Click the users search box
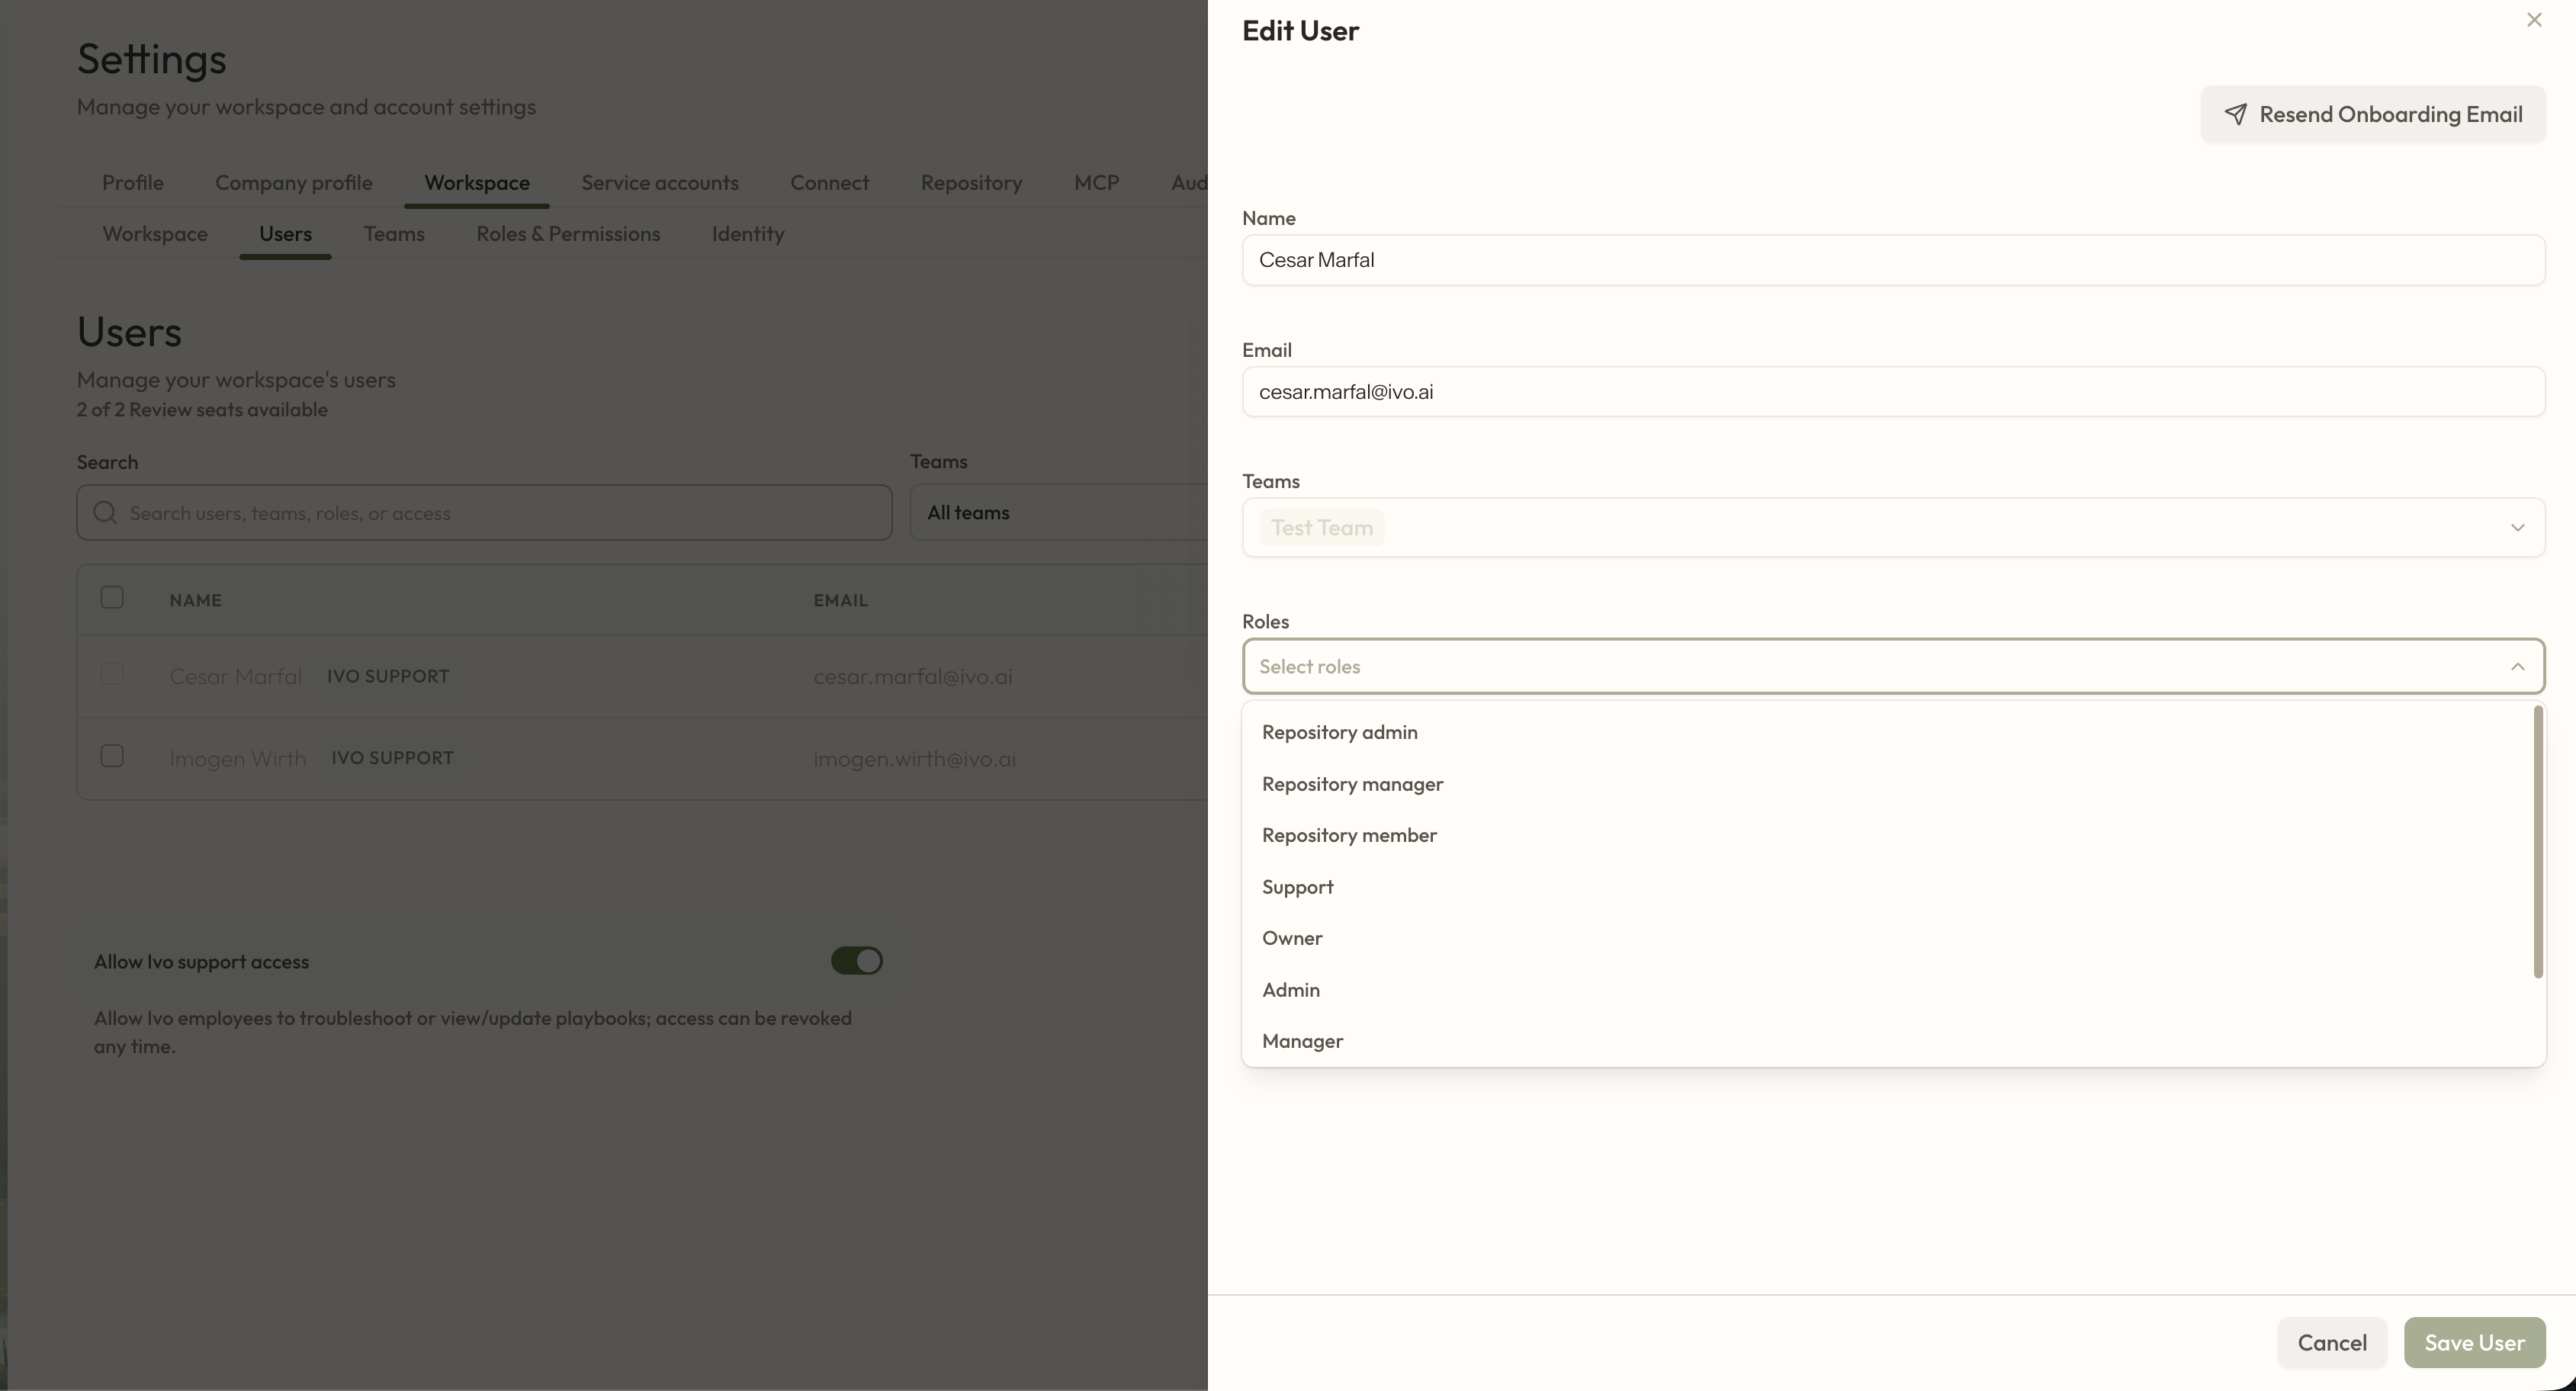 click(x=484, y=513)
